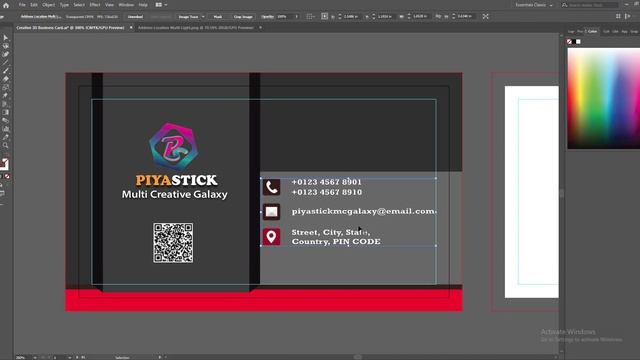Open the Object menu
The height and width of the screenshot is (360, 640).
pyautogui.click(x=49, y=5)
